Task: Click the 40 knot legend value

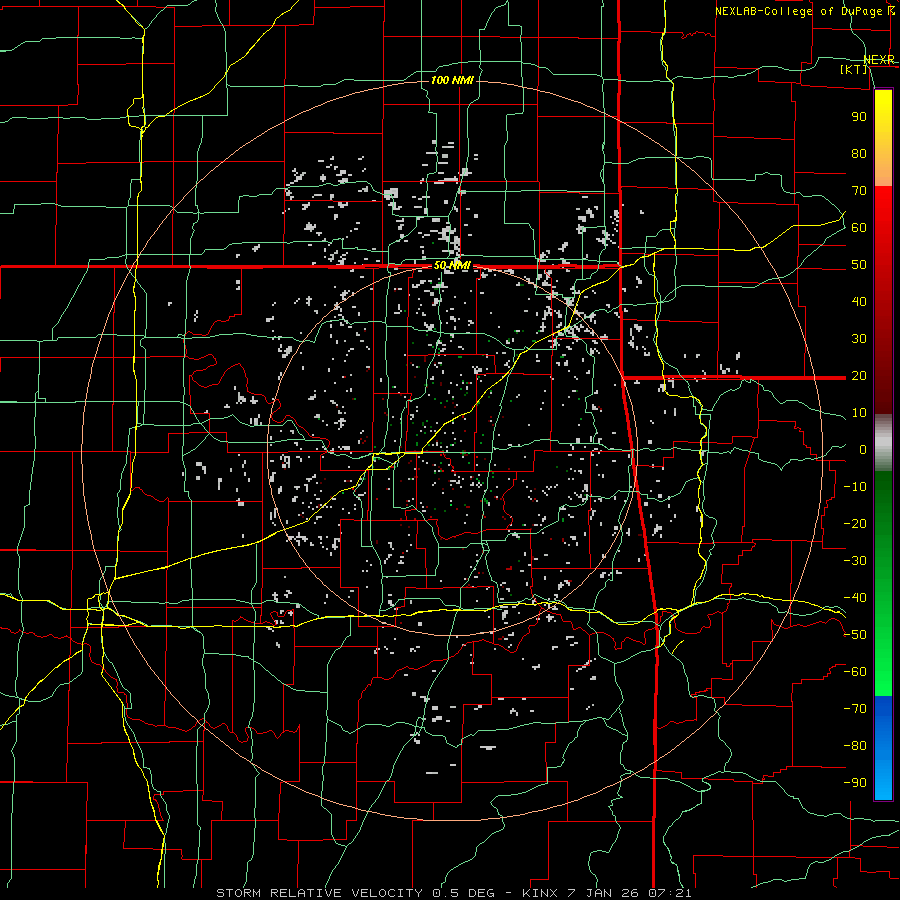Action: 859,302
